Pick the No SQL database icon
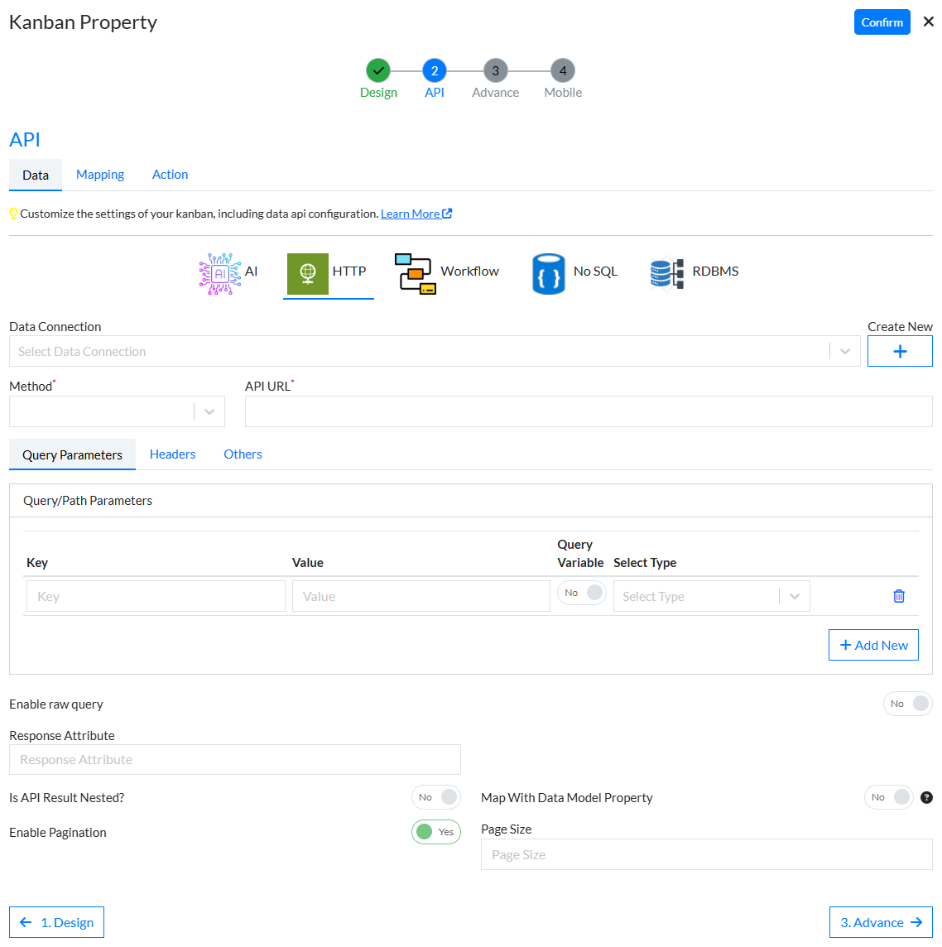942x947 pixels. tap(548, 274)
